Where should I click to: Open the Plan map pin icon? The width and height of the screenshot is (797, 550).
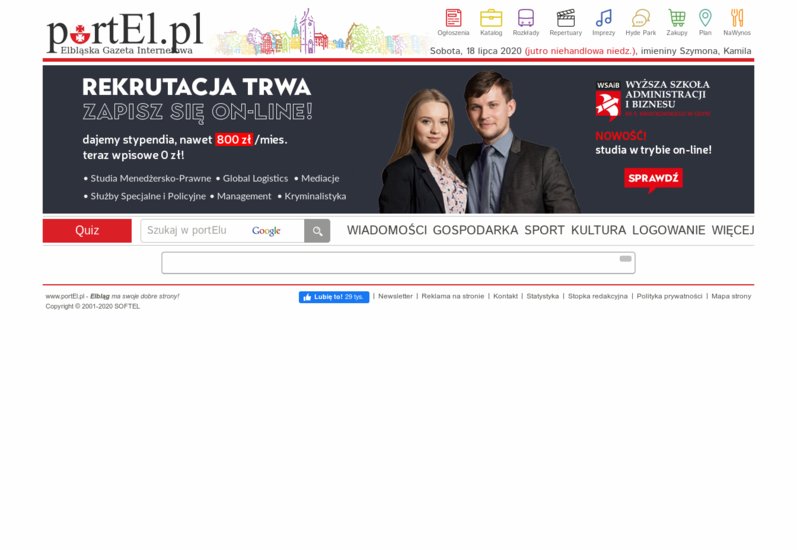point(705,22)
